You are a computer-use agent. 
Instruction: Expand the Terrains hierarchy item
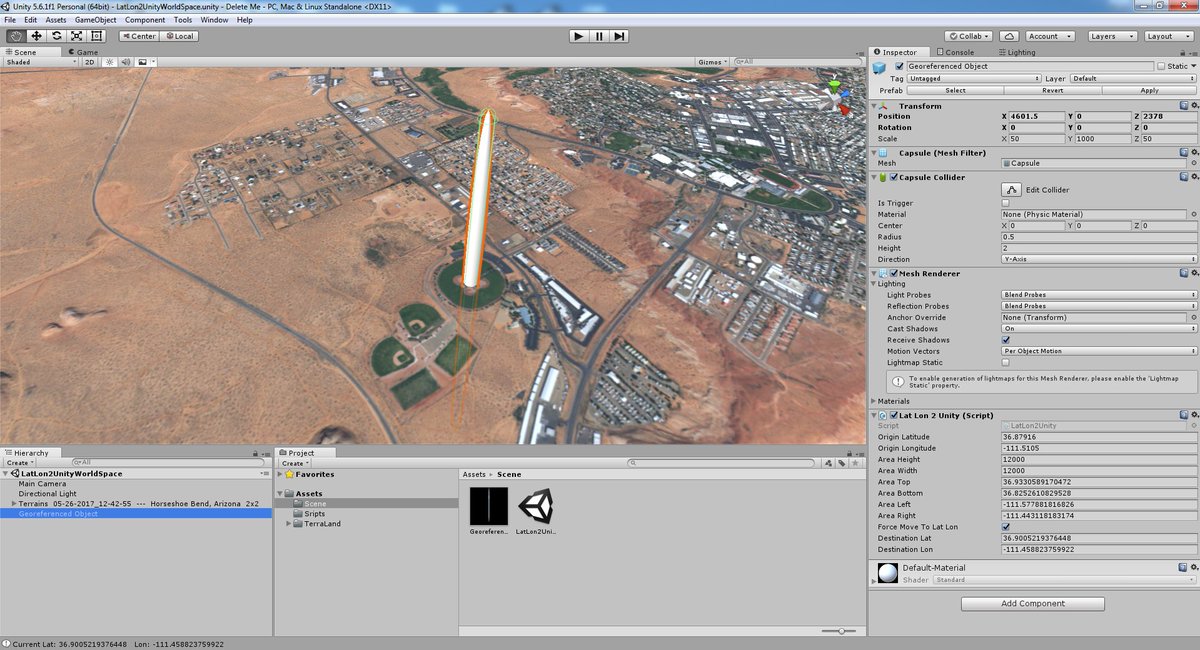coord(14,504)
